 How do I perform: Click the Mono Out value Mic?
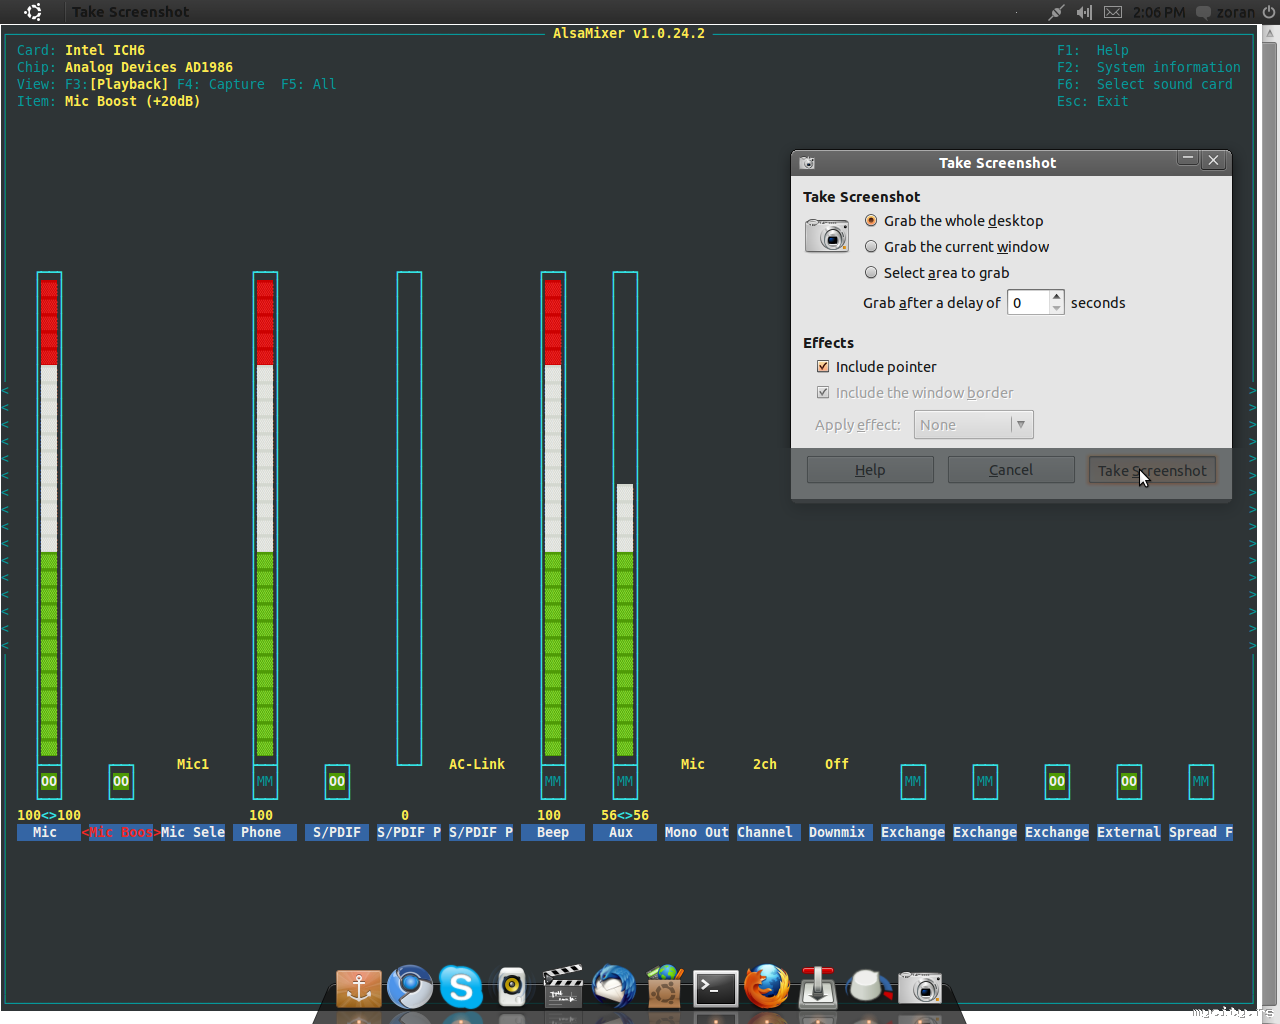pyautogui.click(x=693, y=764)
